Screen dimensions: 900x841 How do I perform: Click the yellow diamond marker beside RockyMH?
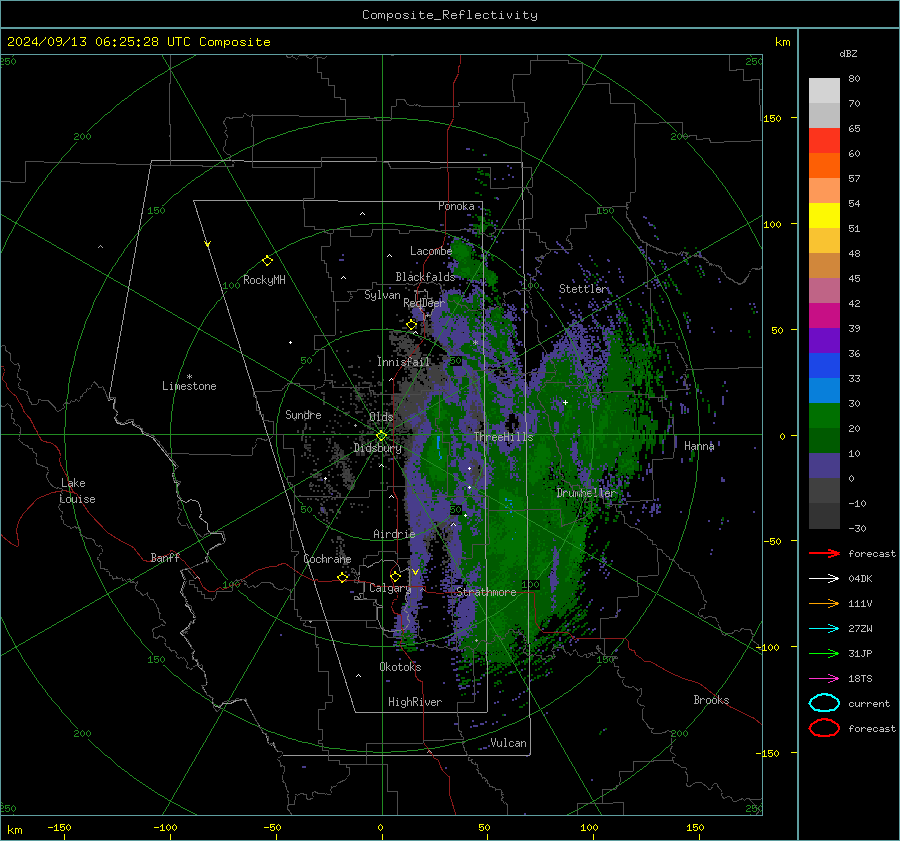[267, 261]
